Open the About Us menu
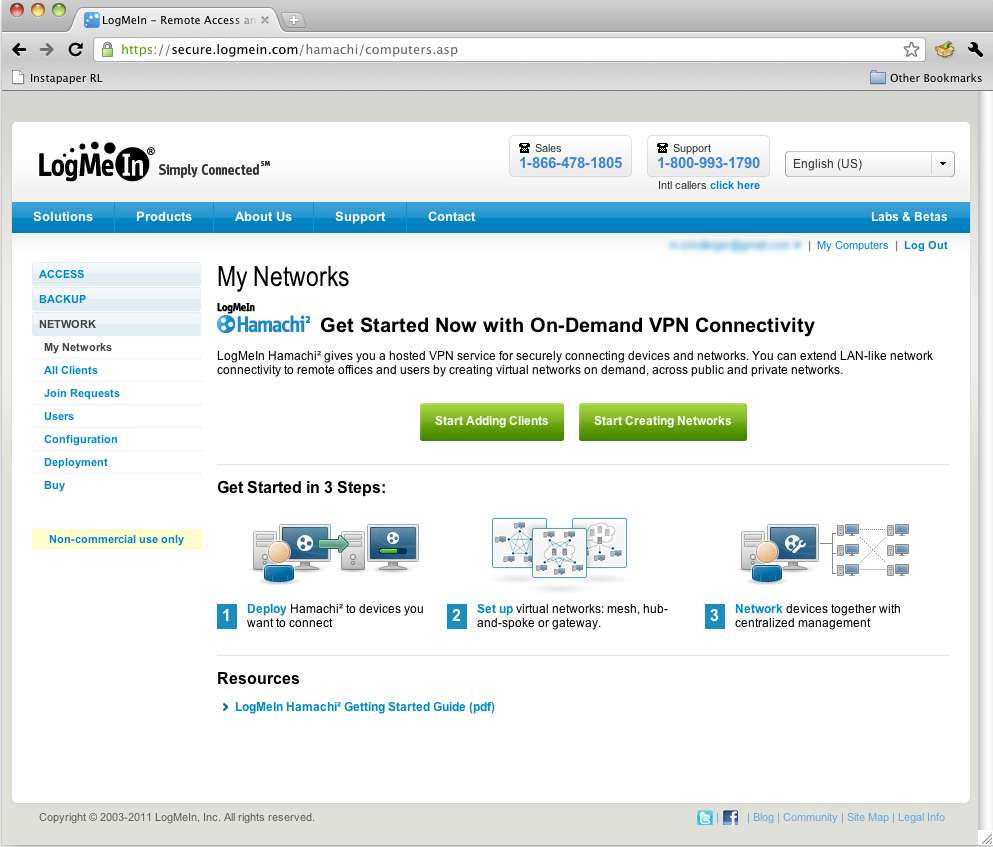 tap(263, 217)
